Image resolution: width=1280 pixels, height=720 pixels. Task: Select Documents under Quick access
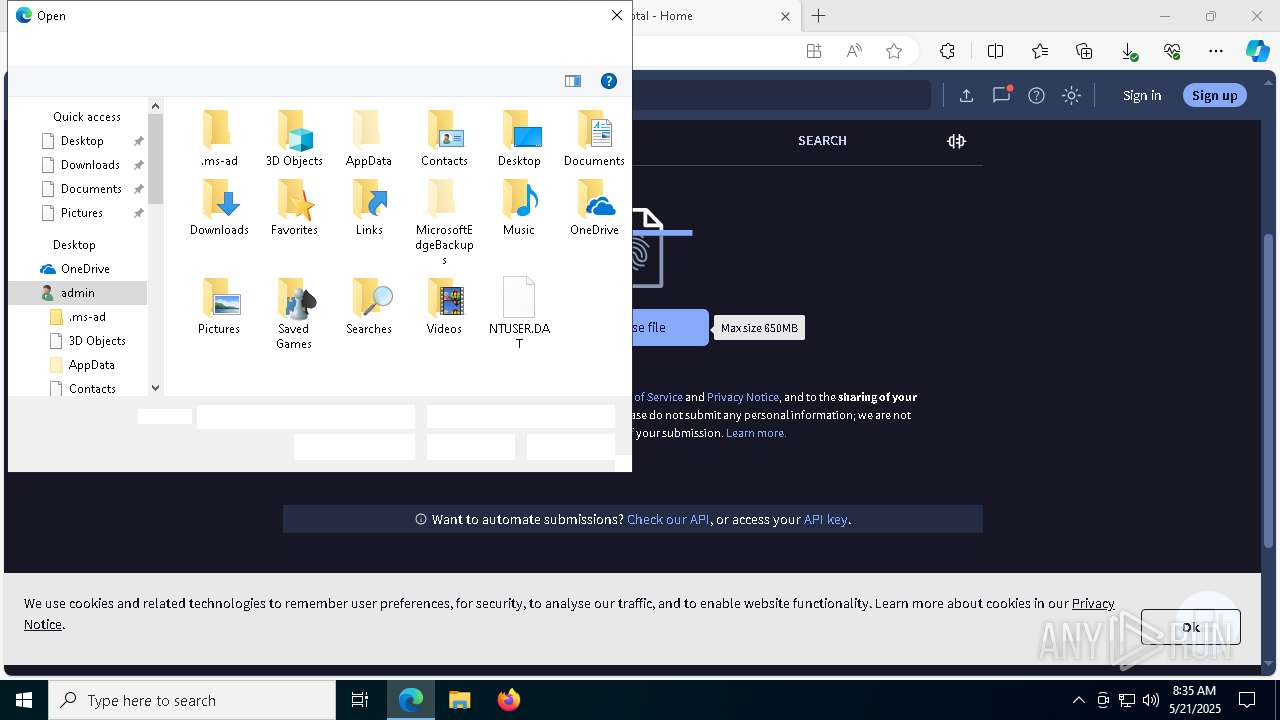[x=91, y=189]
